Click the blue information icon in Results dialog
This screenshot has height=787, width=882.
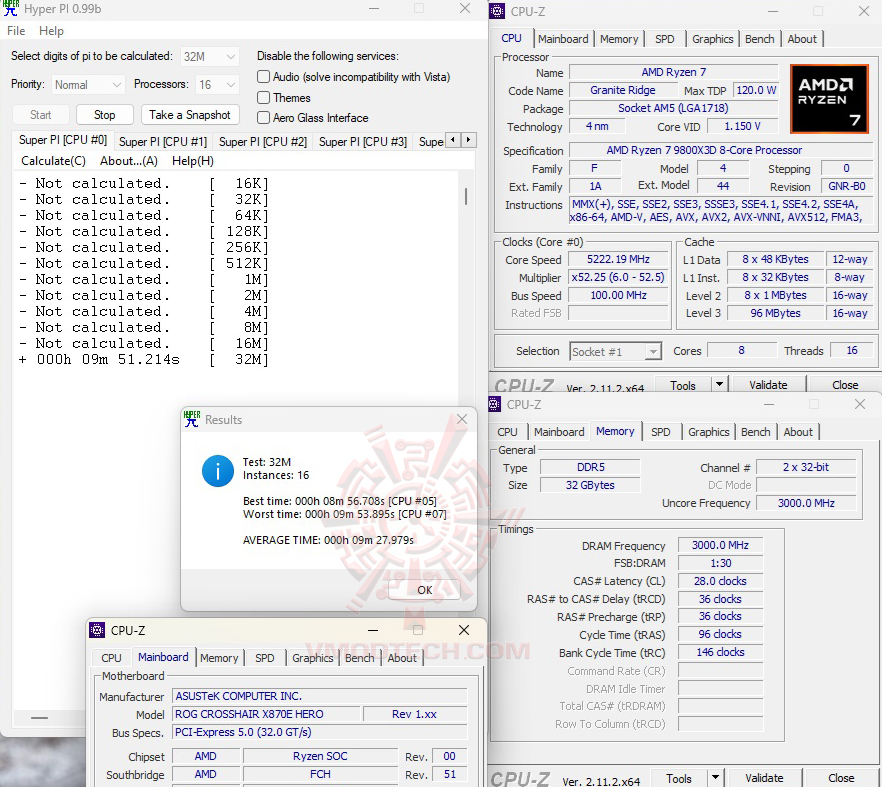pyautogui.click(x=218, y=471)
